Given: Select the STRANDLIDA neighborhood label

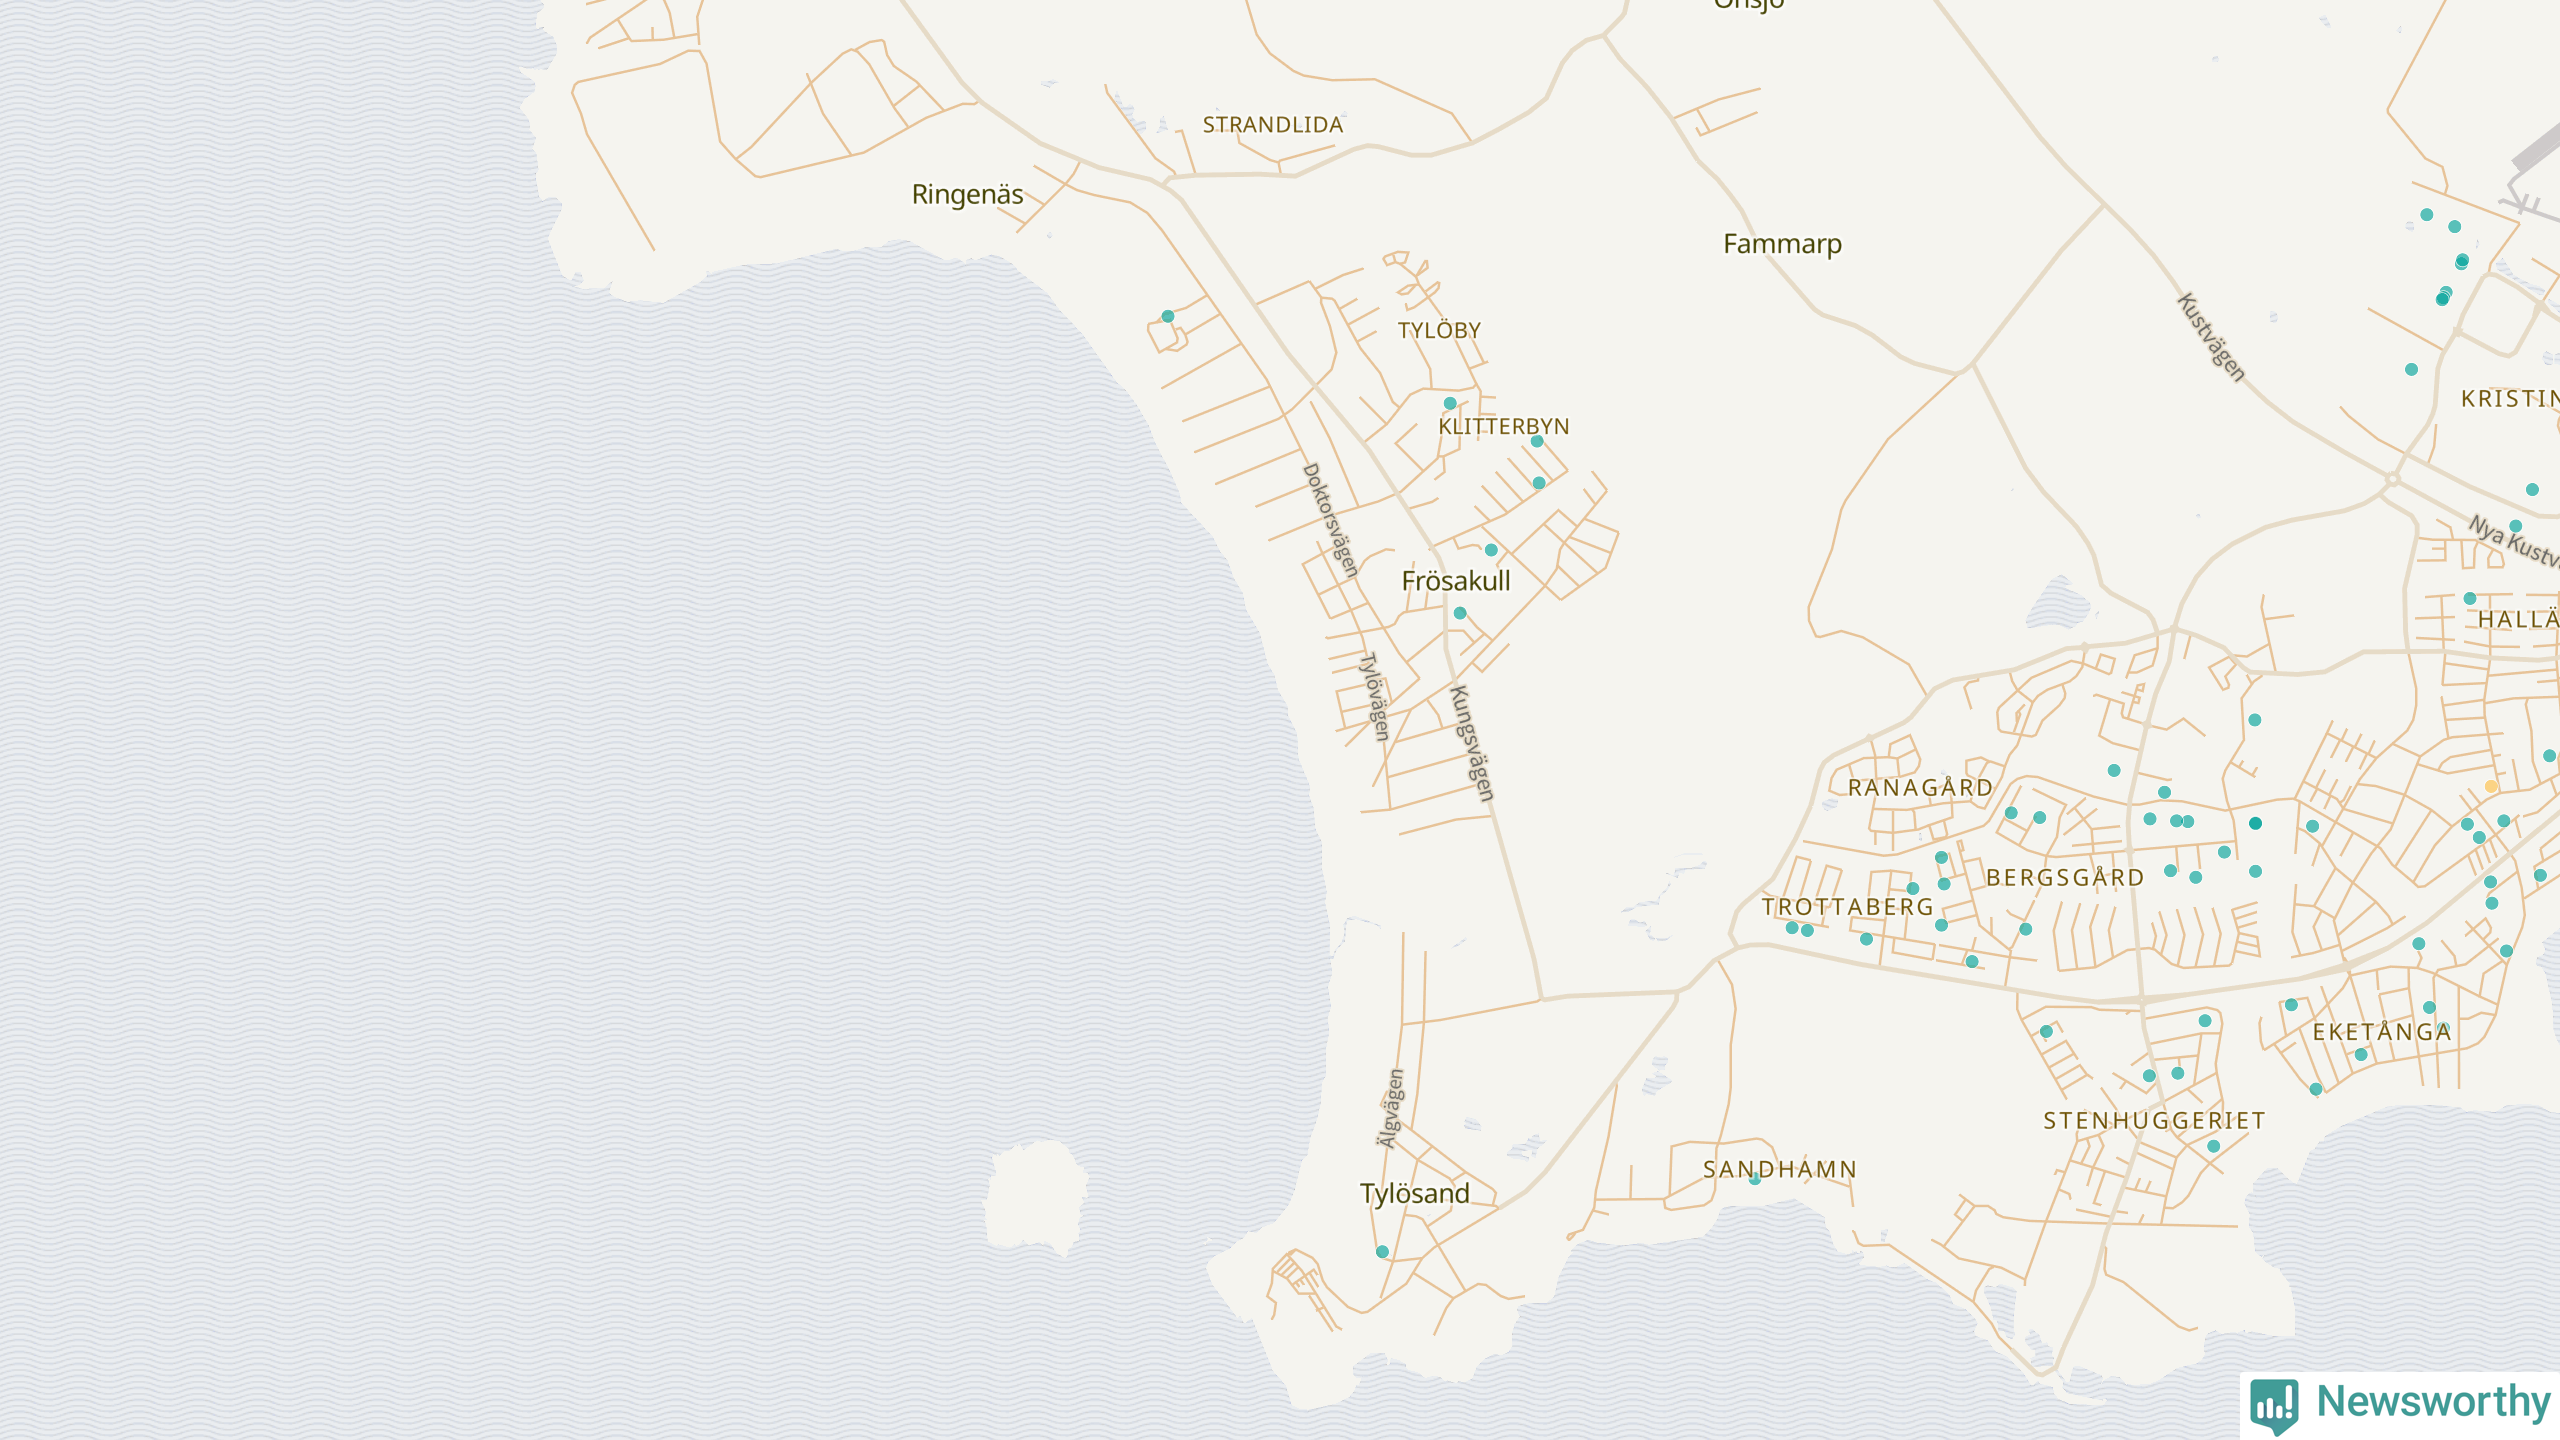Looking at the screenshot, I should coord(1272,125).
